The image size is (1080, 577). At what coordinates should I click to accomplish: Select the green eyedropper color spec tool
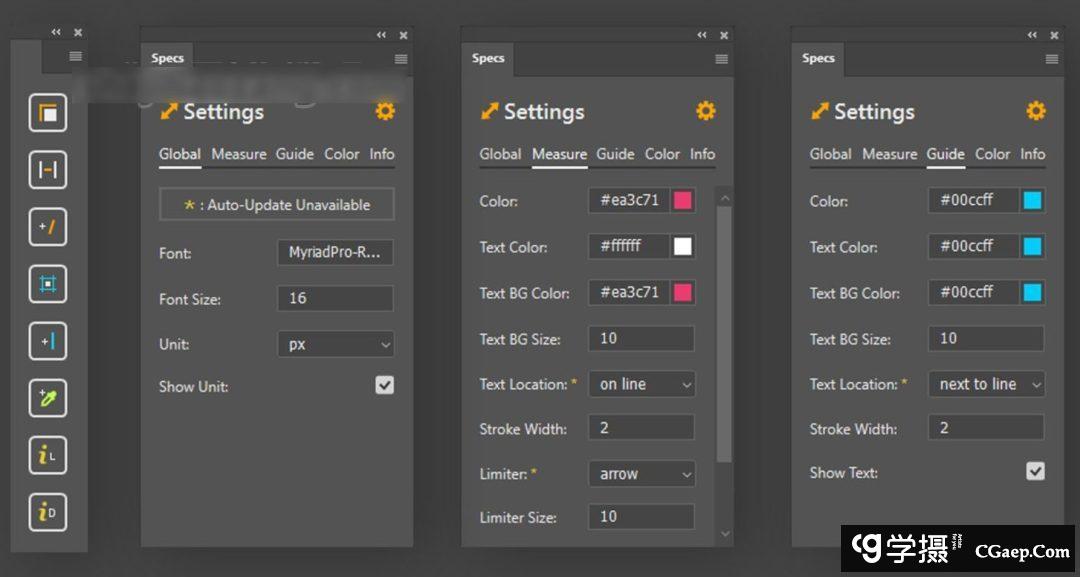(48, 398)
